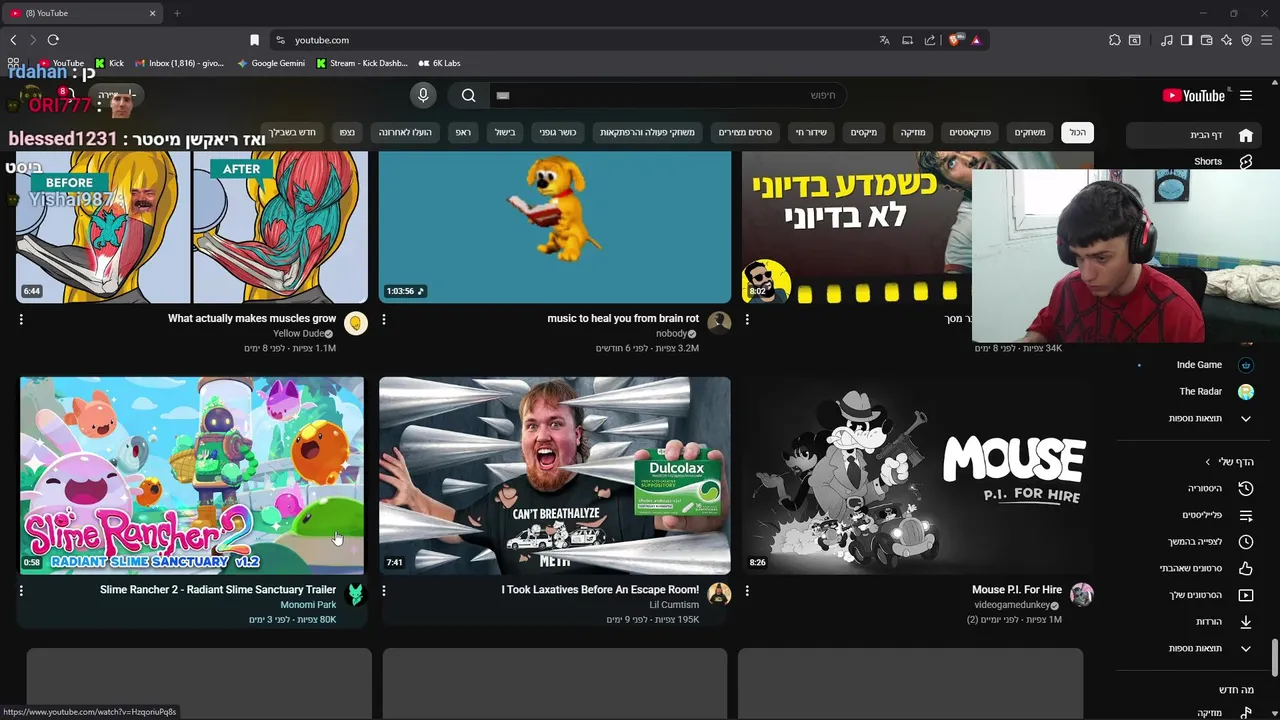Image resolution: width=1280 pixels, height=720 pixels.
Task: Select the 'שידור חי' (Live) filter chip
Action: pos(811,132)
